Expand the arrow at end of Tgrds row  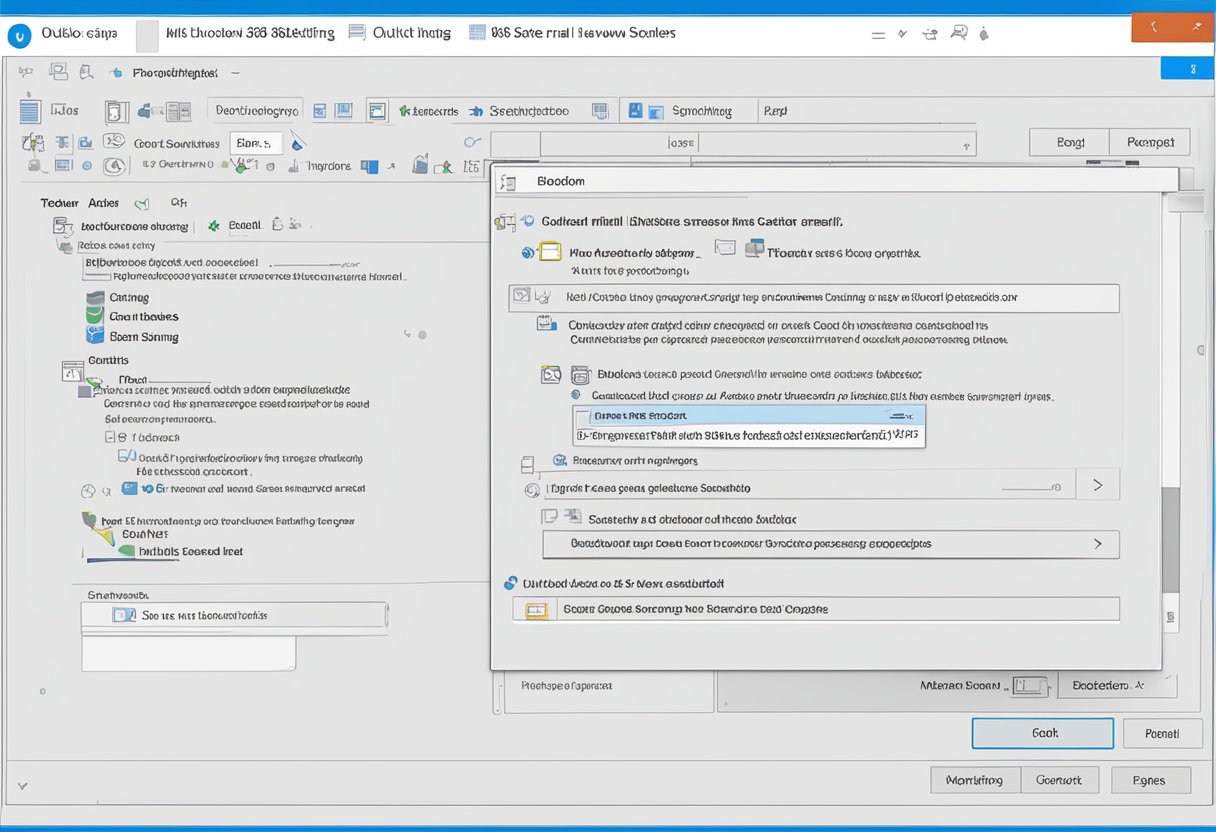pos(1097,485)
